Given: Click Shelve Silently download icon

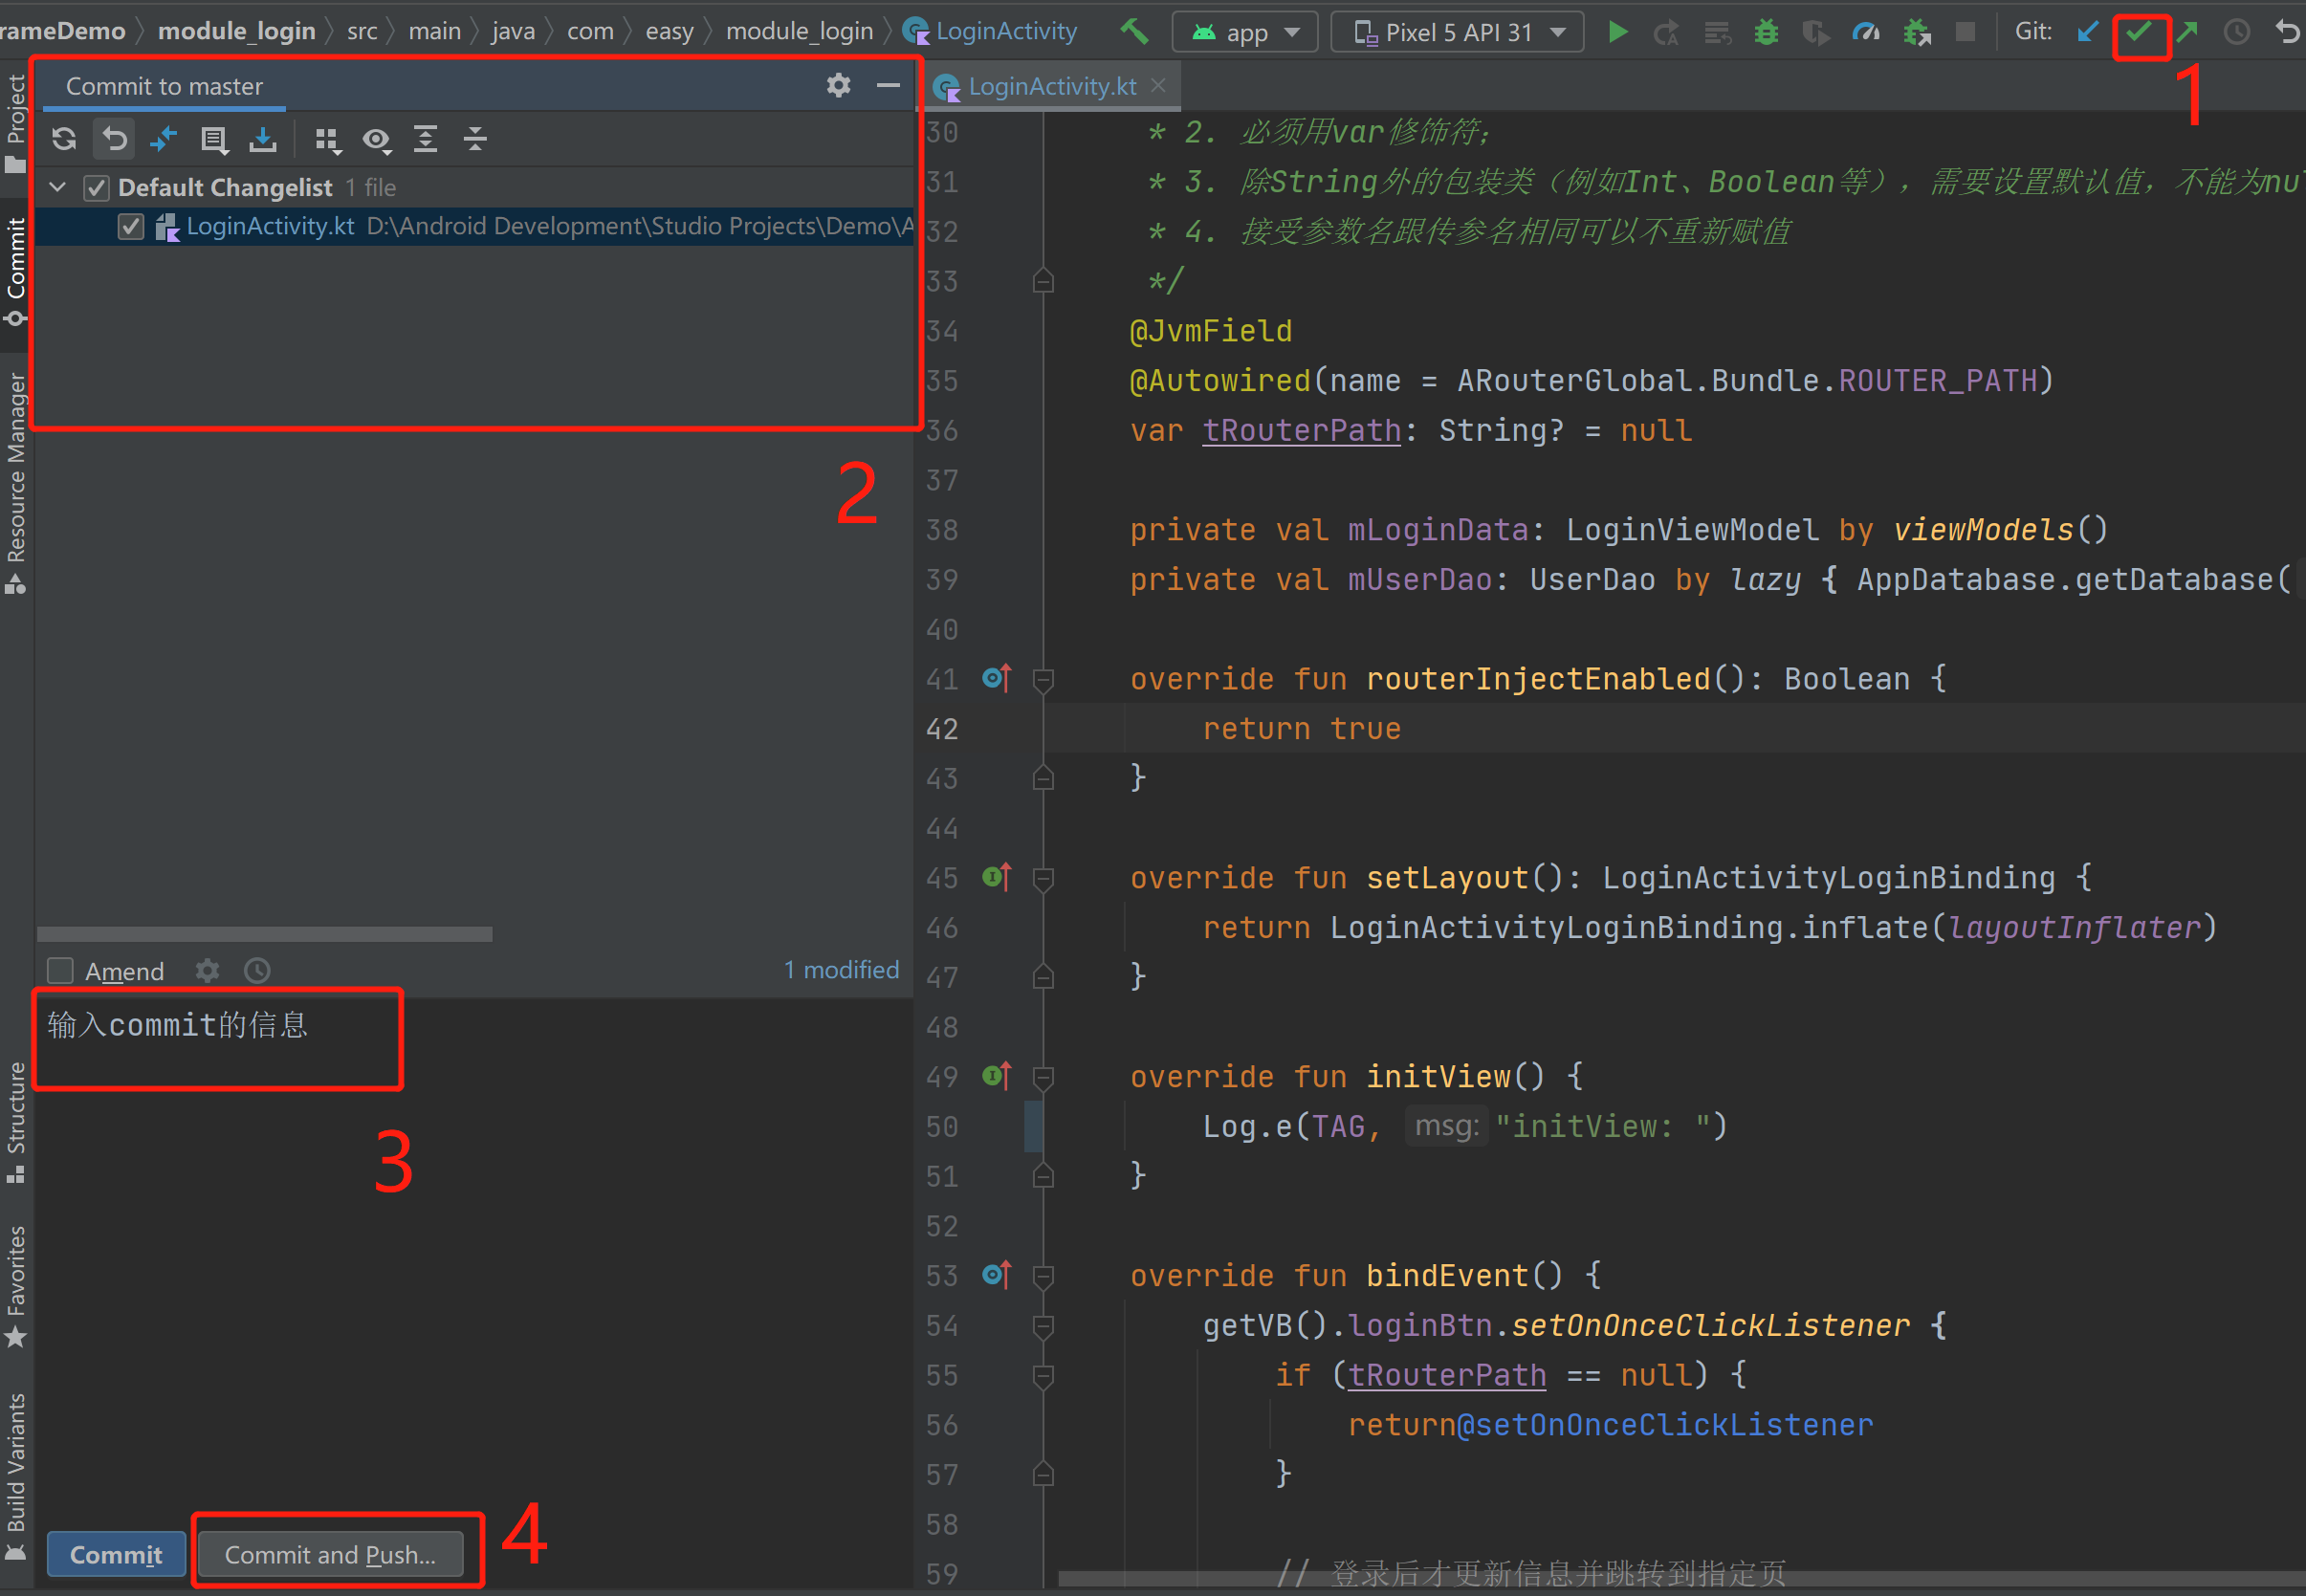Looking at the screenshot, I should [263, 139].
